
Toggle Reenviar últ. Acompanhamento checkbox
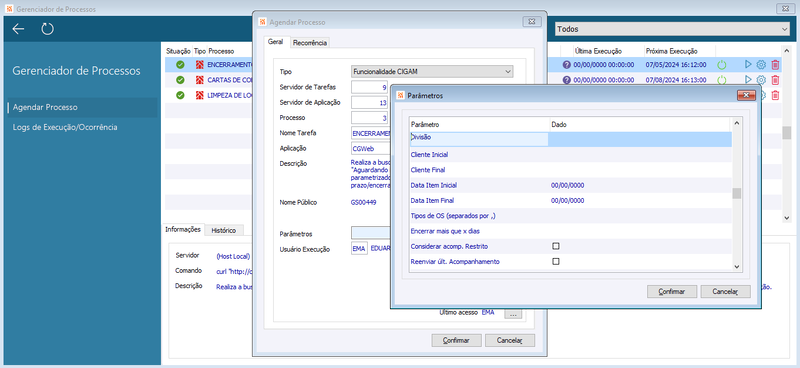click(x=556, y=261)
